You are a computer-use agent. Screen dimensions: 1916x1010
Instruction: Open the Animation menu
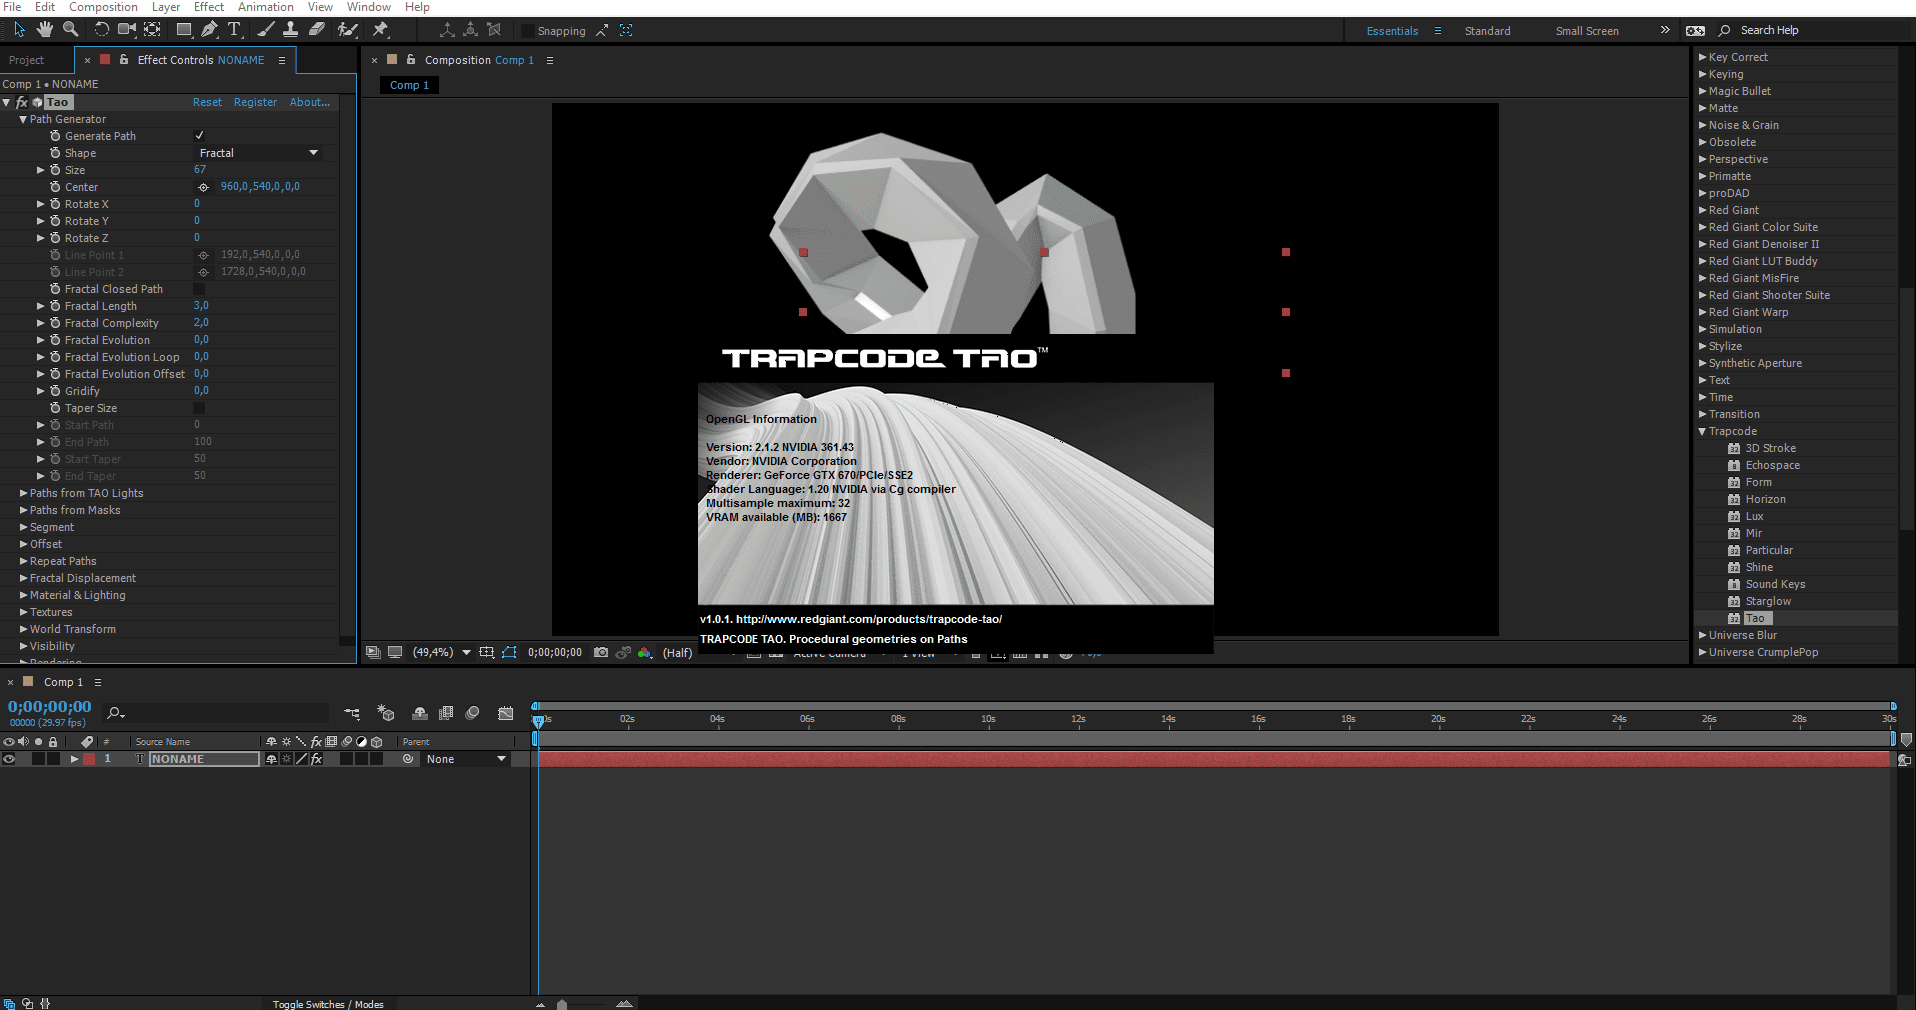[x=266, y=7]
